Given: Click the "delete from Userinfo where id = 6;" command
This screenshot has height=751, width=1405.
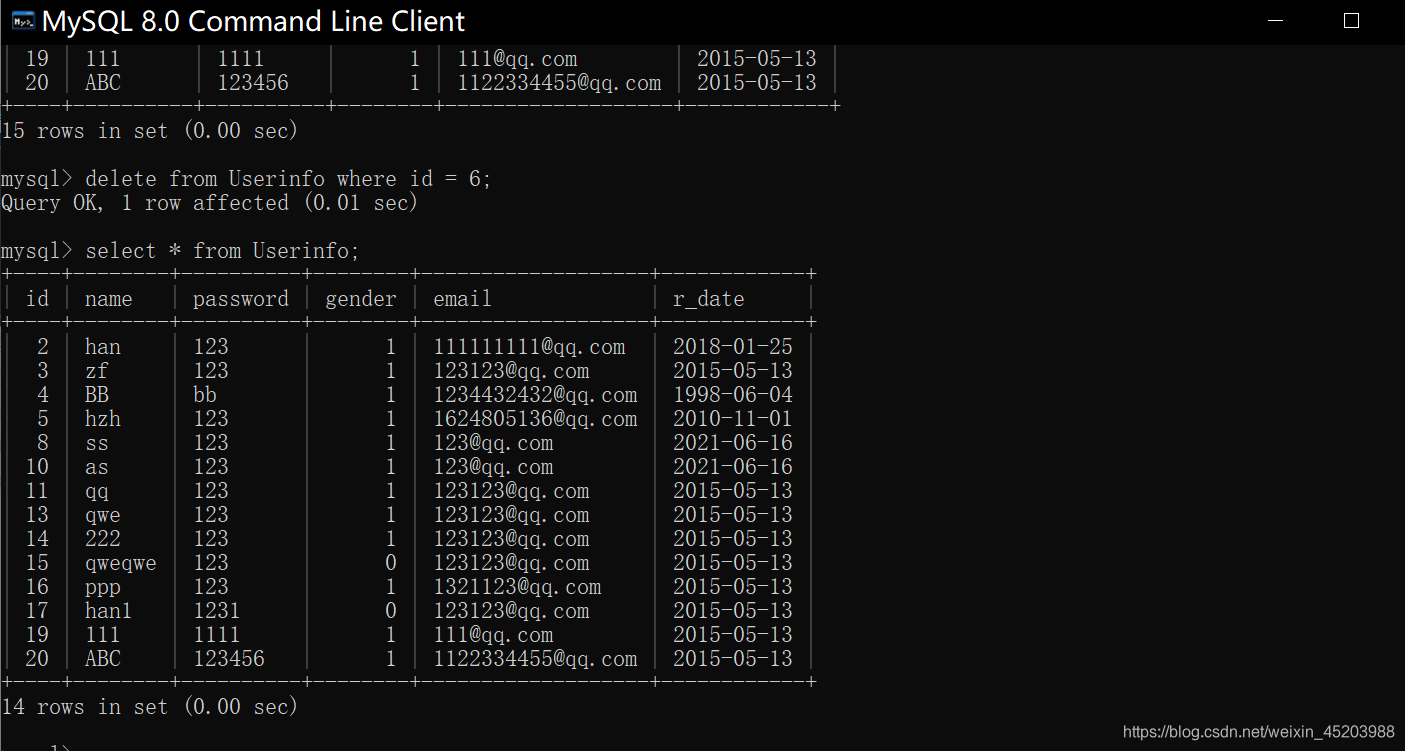Looking at the screenshot, I should click(x=288, y=179).
